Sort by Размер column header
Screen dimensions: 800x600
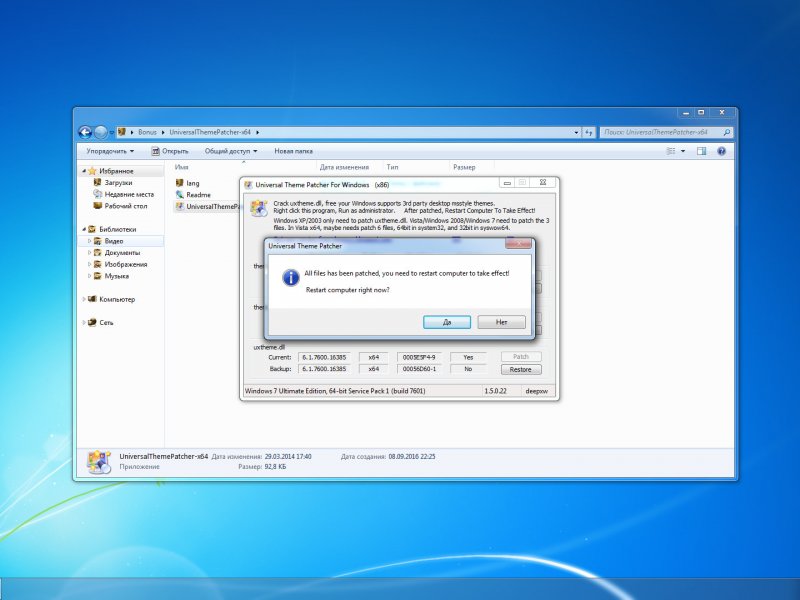(x=464, y=167)
